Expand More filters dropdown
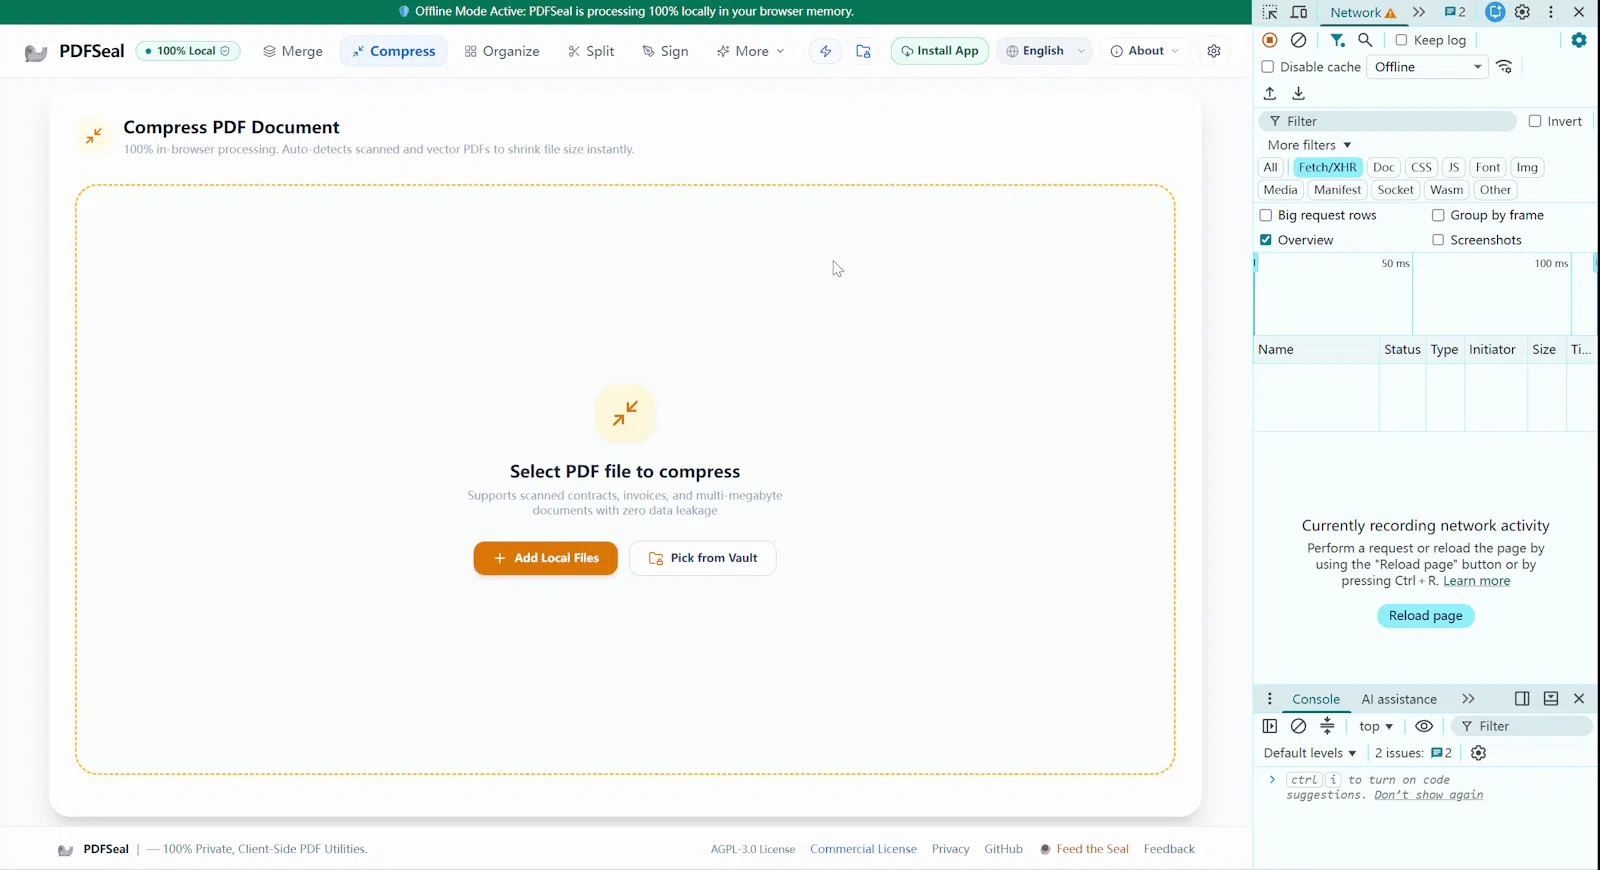Screen dimensions: 1600x870 pyautogui.click(x=1310, y=145)
